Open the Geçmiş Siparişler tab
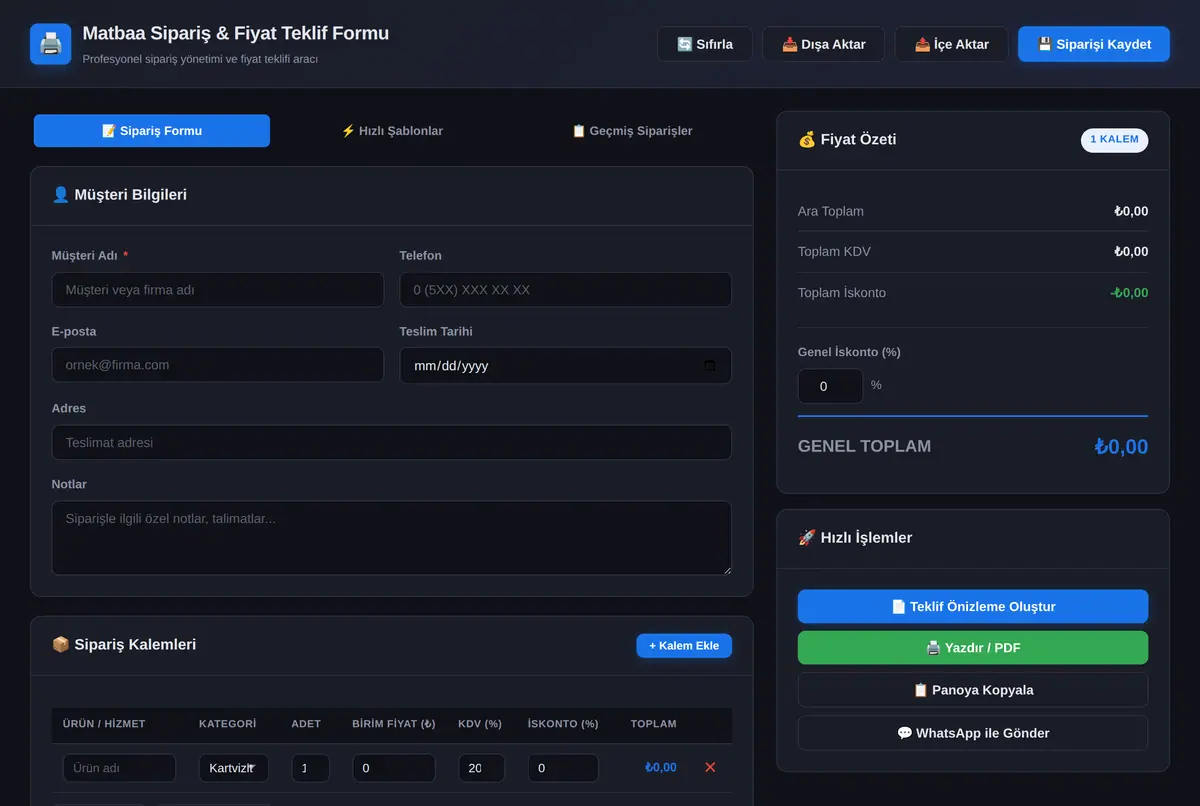Image resolution: width=1200 pixels, height=806 pixels. coord(632,131)
